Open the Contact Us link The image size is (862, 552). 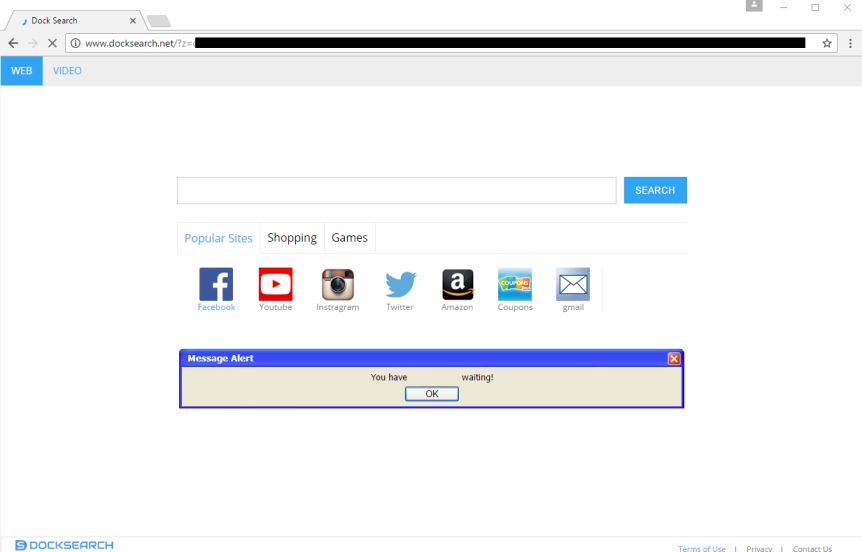812,548
